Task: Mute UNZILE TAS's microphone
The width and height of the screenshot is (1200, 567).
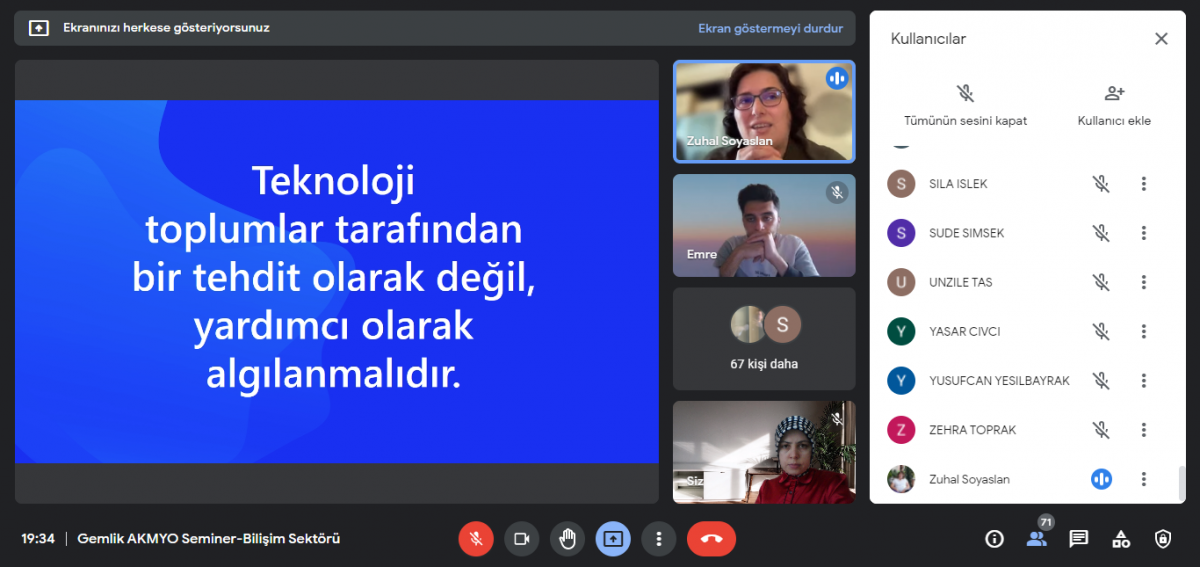Action: [x=1101, y=282]
